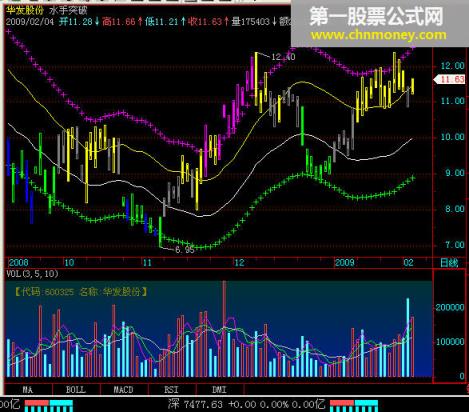
Task: Click the 深 7477.63 index in status bar
Action: tap(195, 405)
